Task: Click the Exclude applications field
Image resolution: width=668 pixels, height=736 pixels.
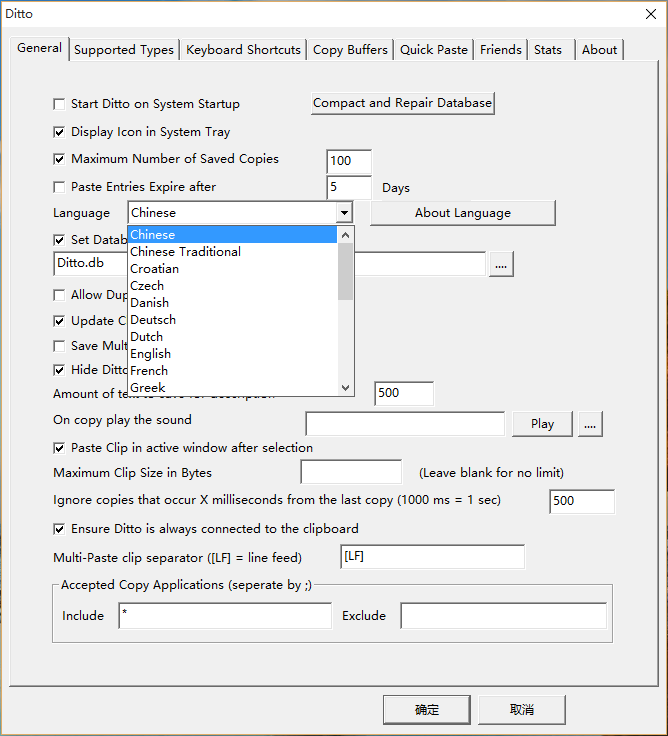Action: coord(504,616)
